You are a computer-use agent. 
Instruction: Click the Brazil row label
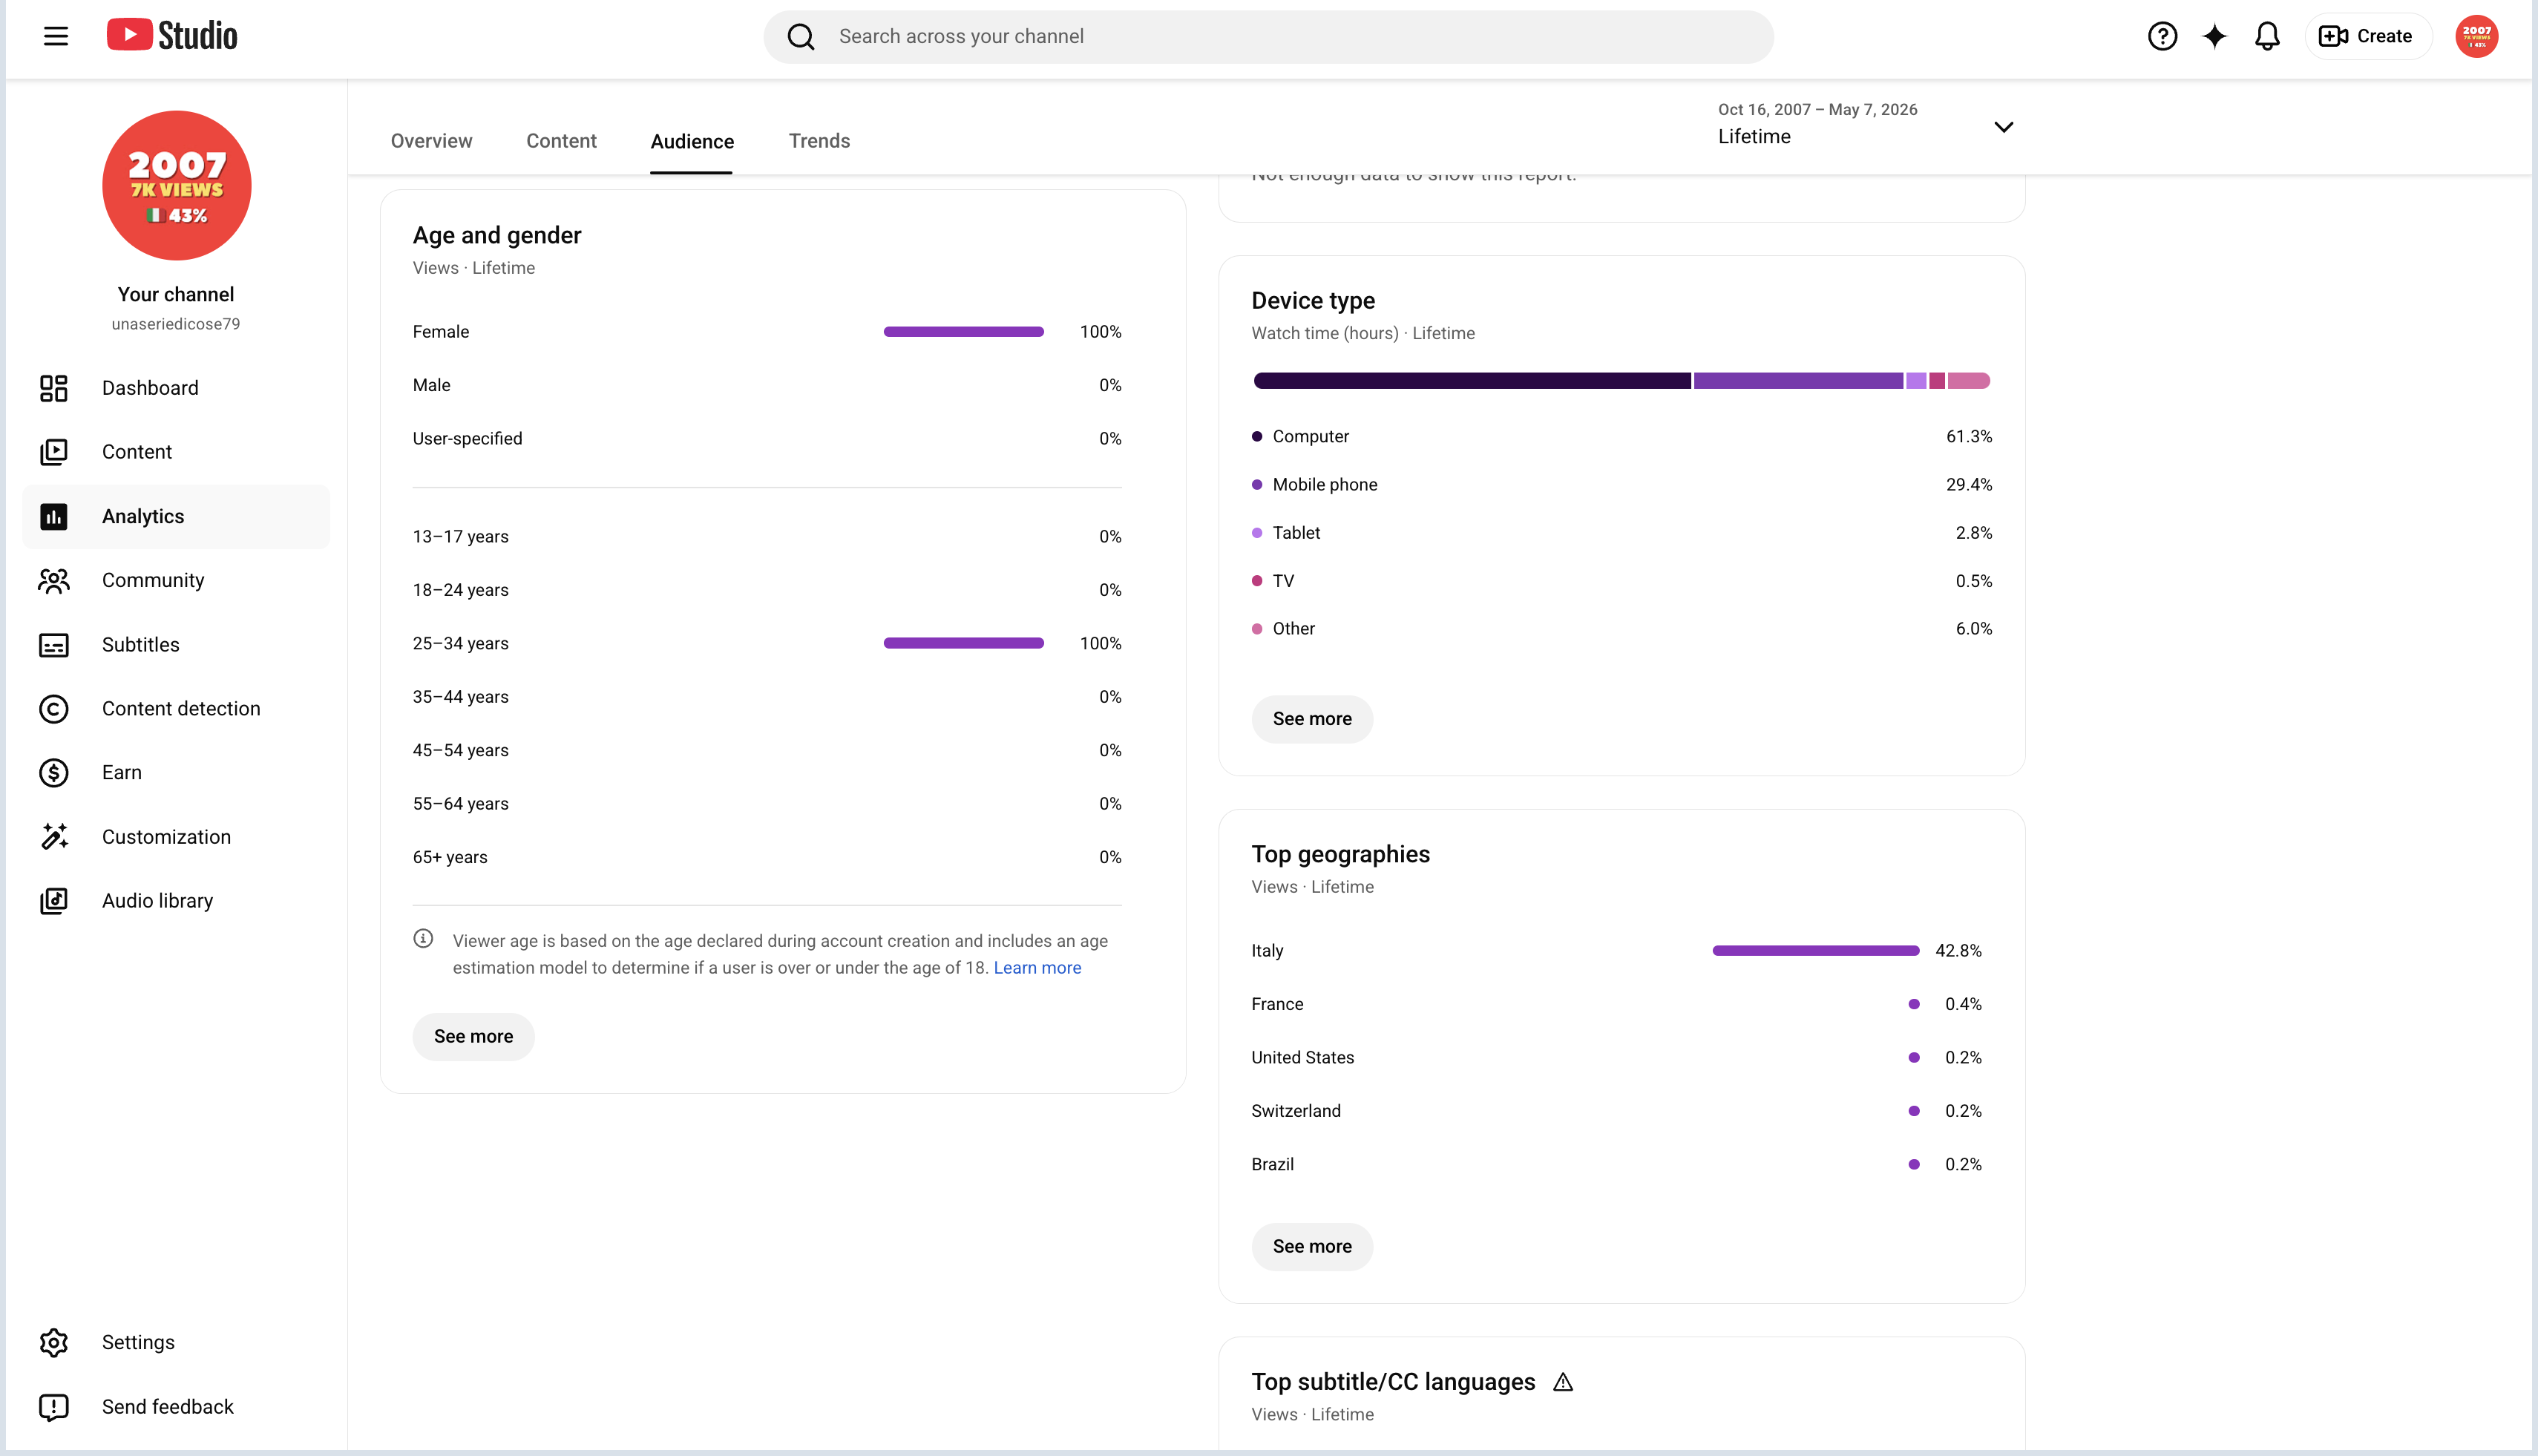1272,1165
